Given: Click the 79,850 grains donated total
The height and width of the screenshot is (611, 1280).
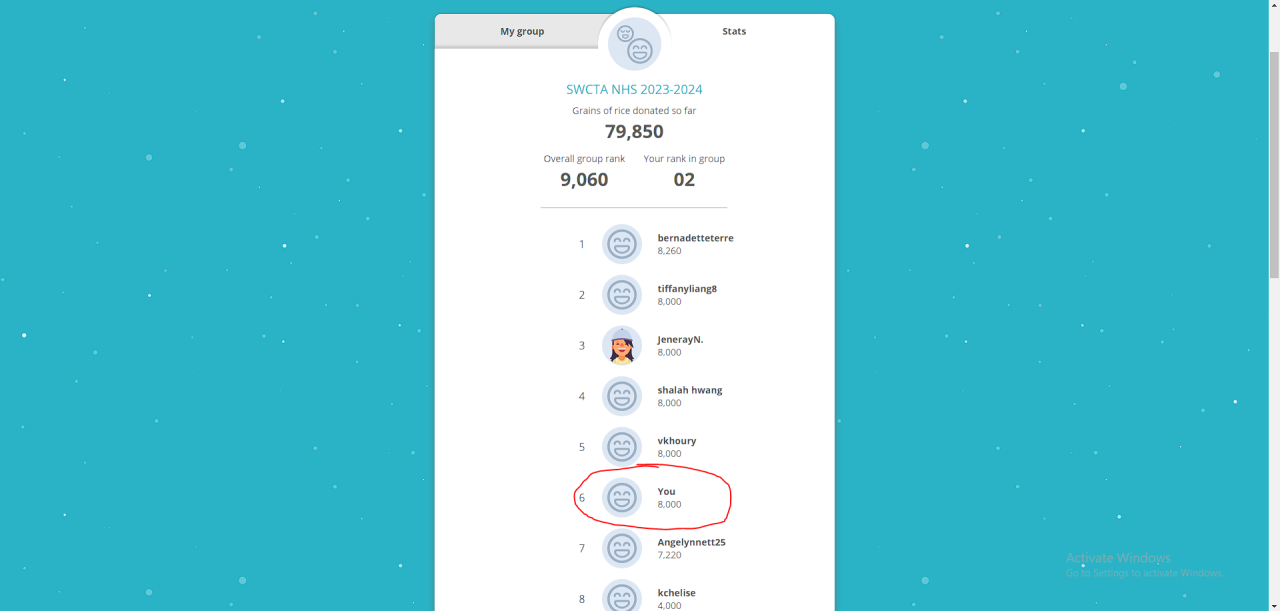Looking at the screenshot, I should coord(634,132).
